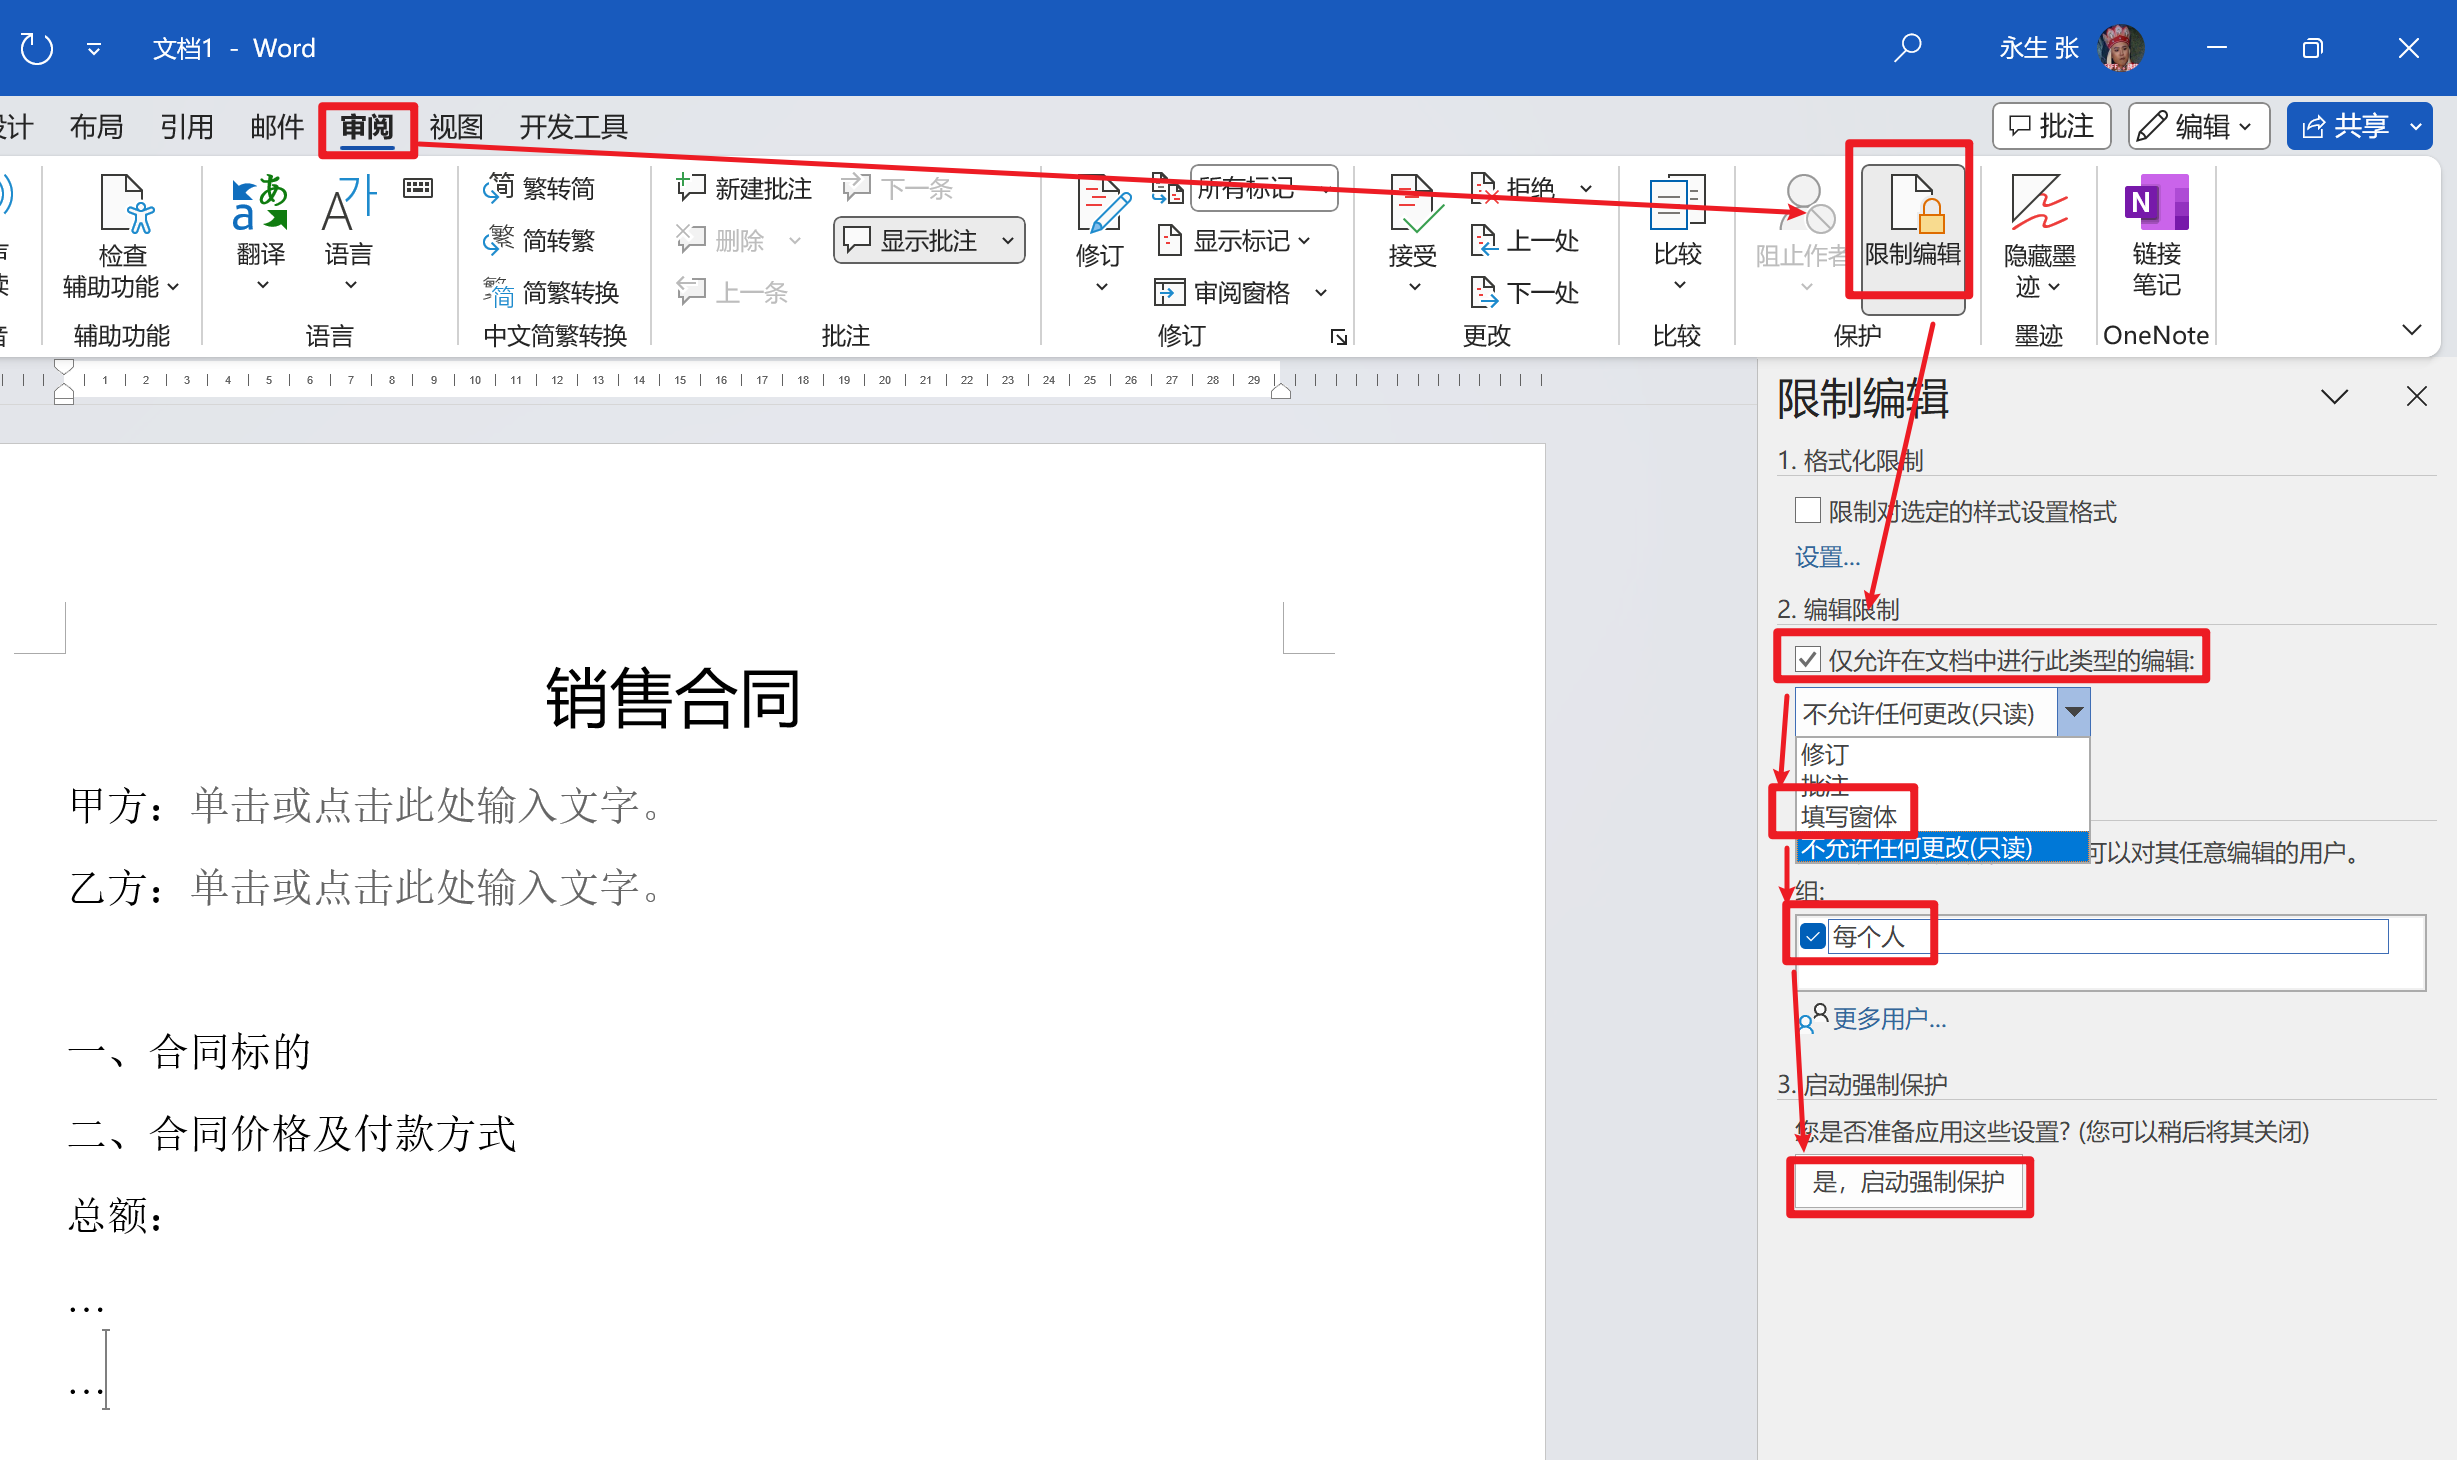This screenshot has width=2457, height=1460.
Task: Expand the 所有标记 markup dropdown
Action: [1326, 188]
